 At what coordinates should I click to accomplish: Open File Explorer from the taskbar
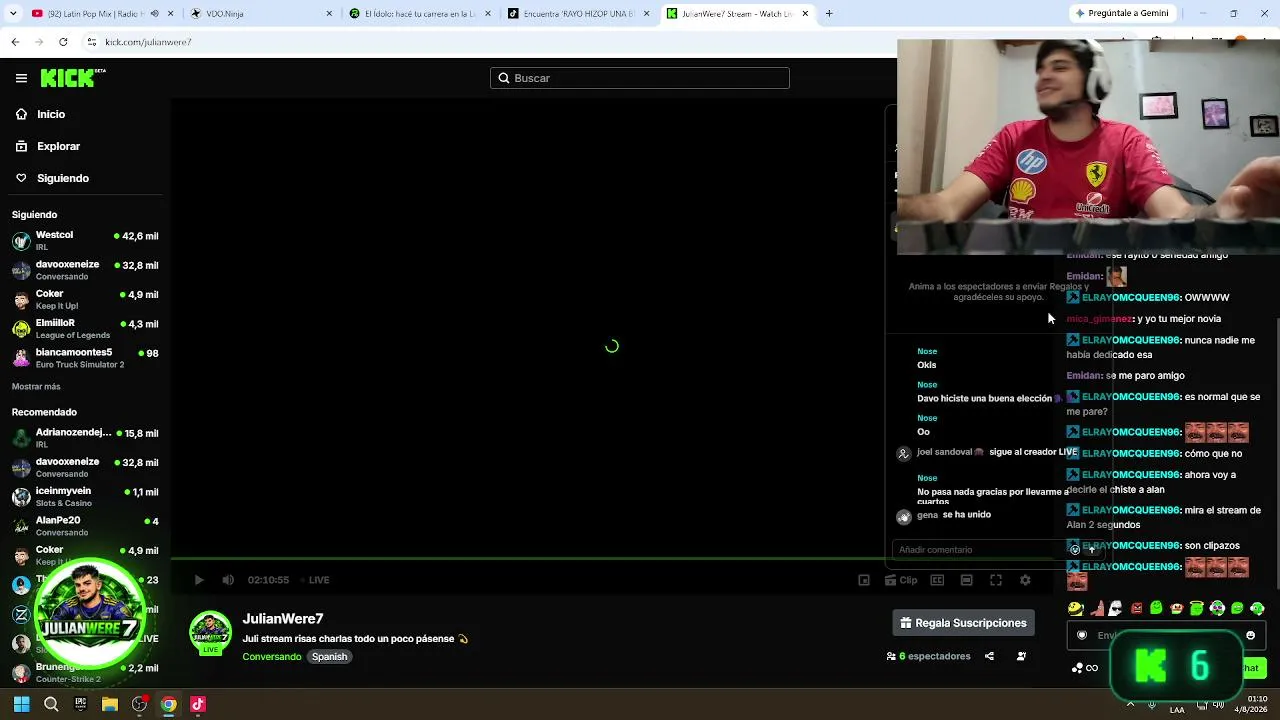click(110, 704)
